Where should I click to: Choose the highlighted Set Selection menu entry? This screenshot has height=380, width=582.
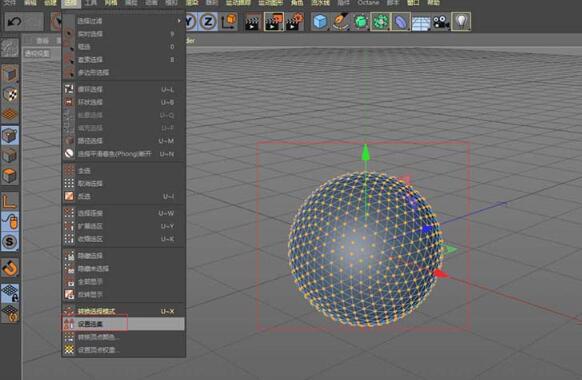click(x=123, y=324)
